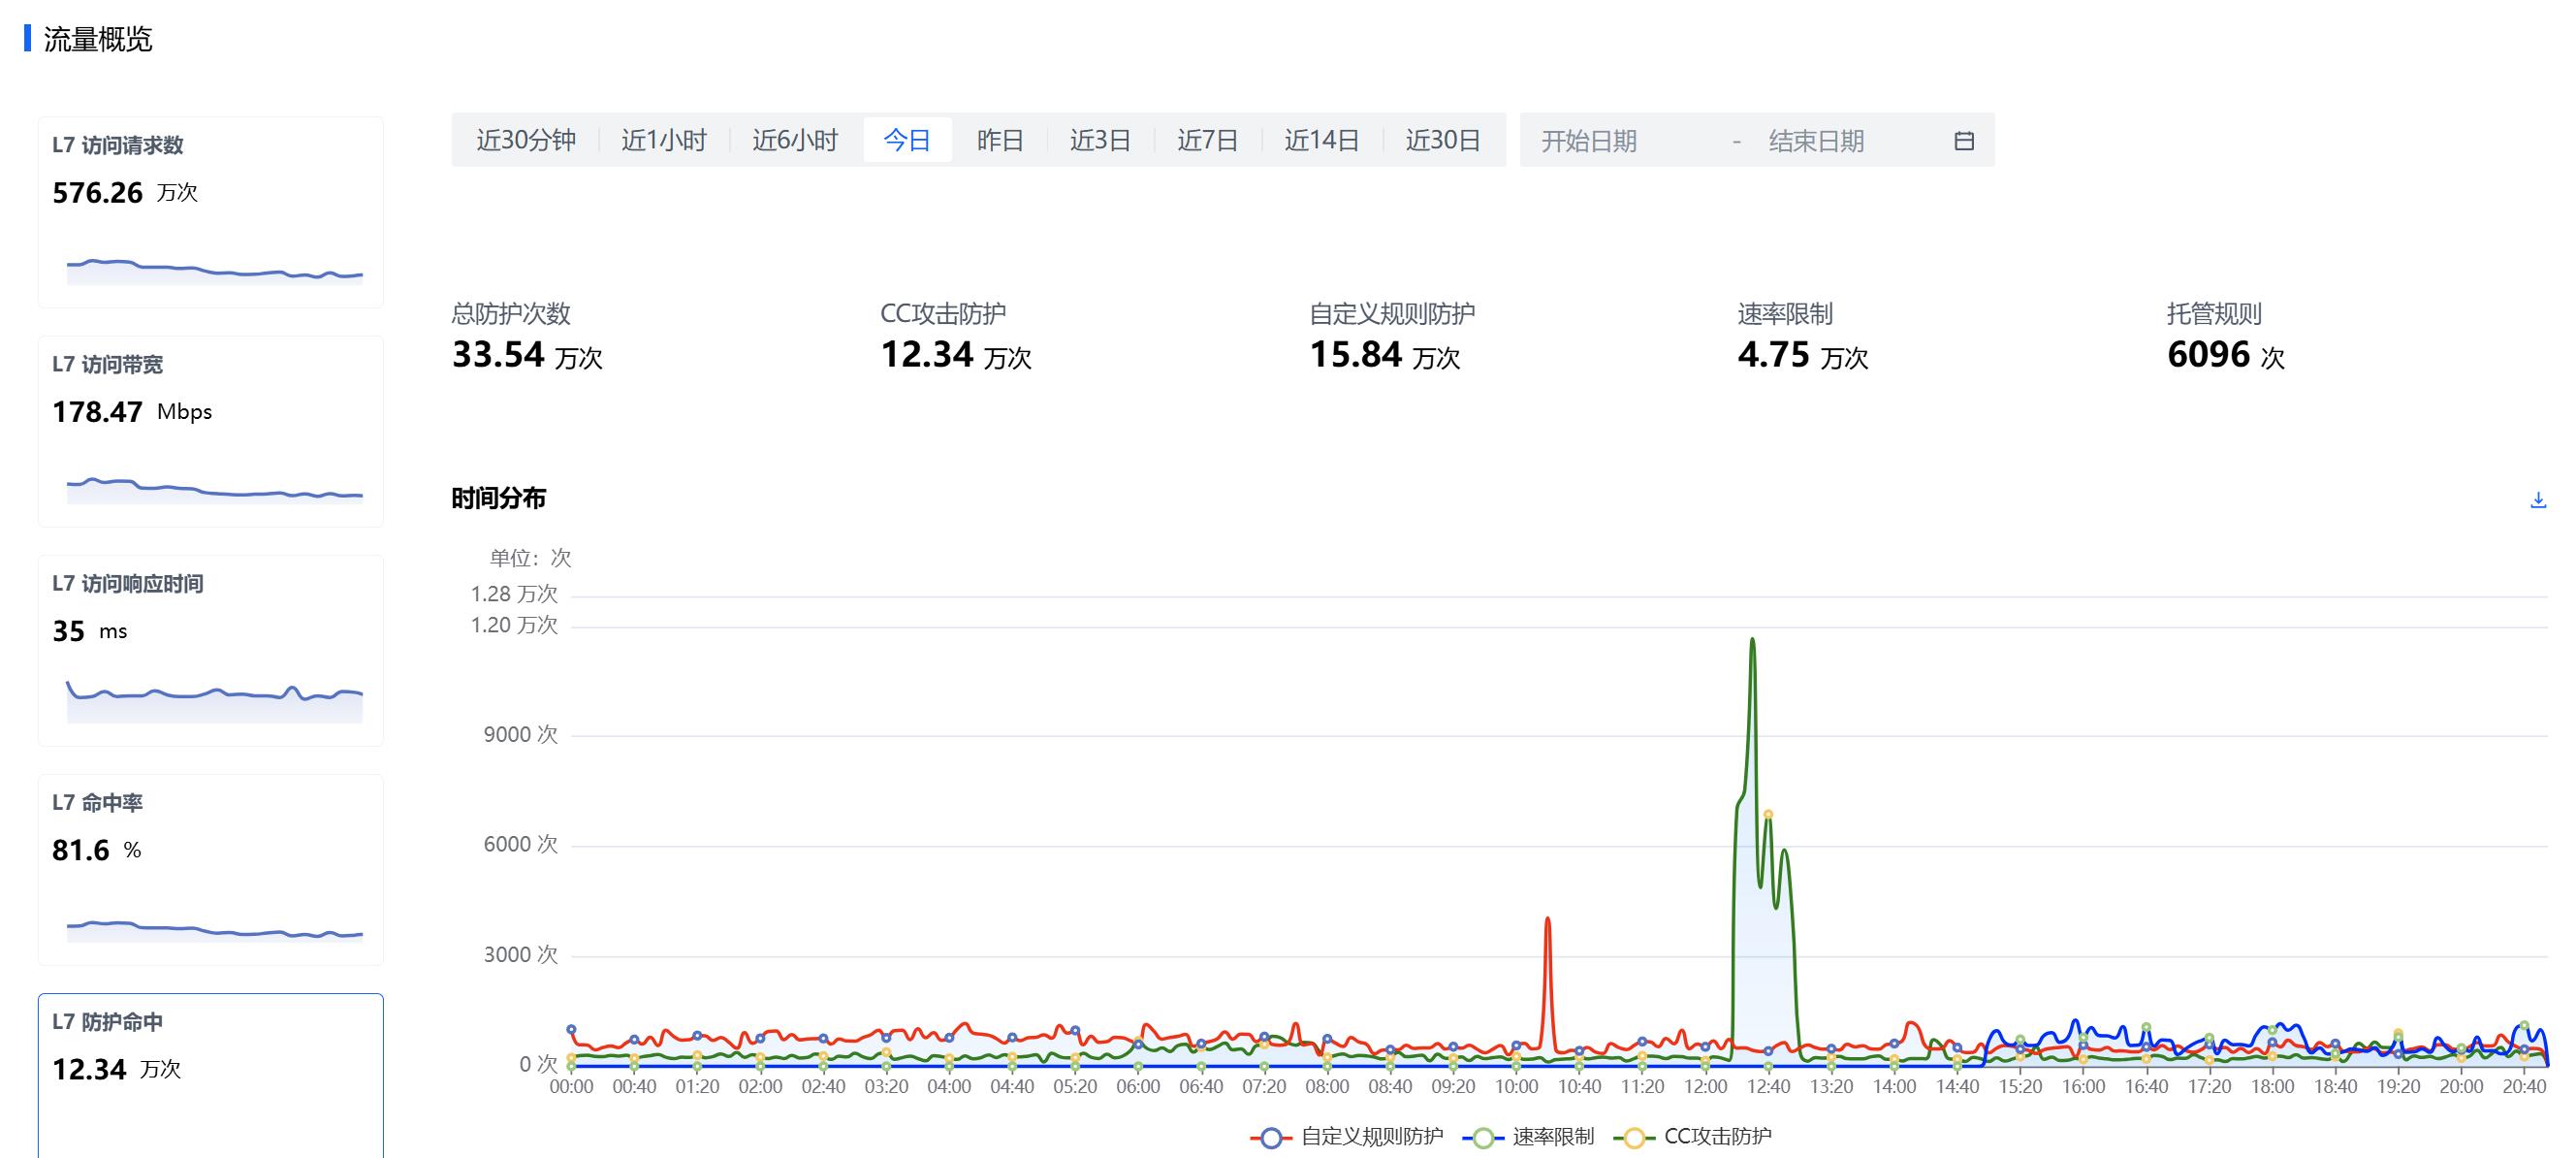Screen dimensions: 2576x1158
Task: Click the 托管规则 6096 次 statistic
Action: [2226, 337]
